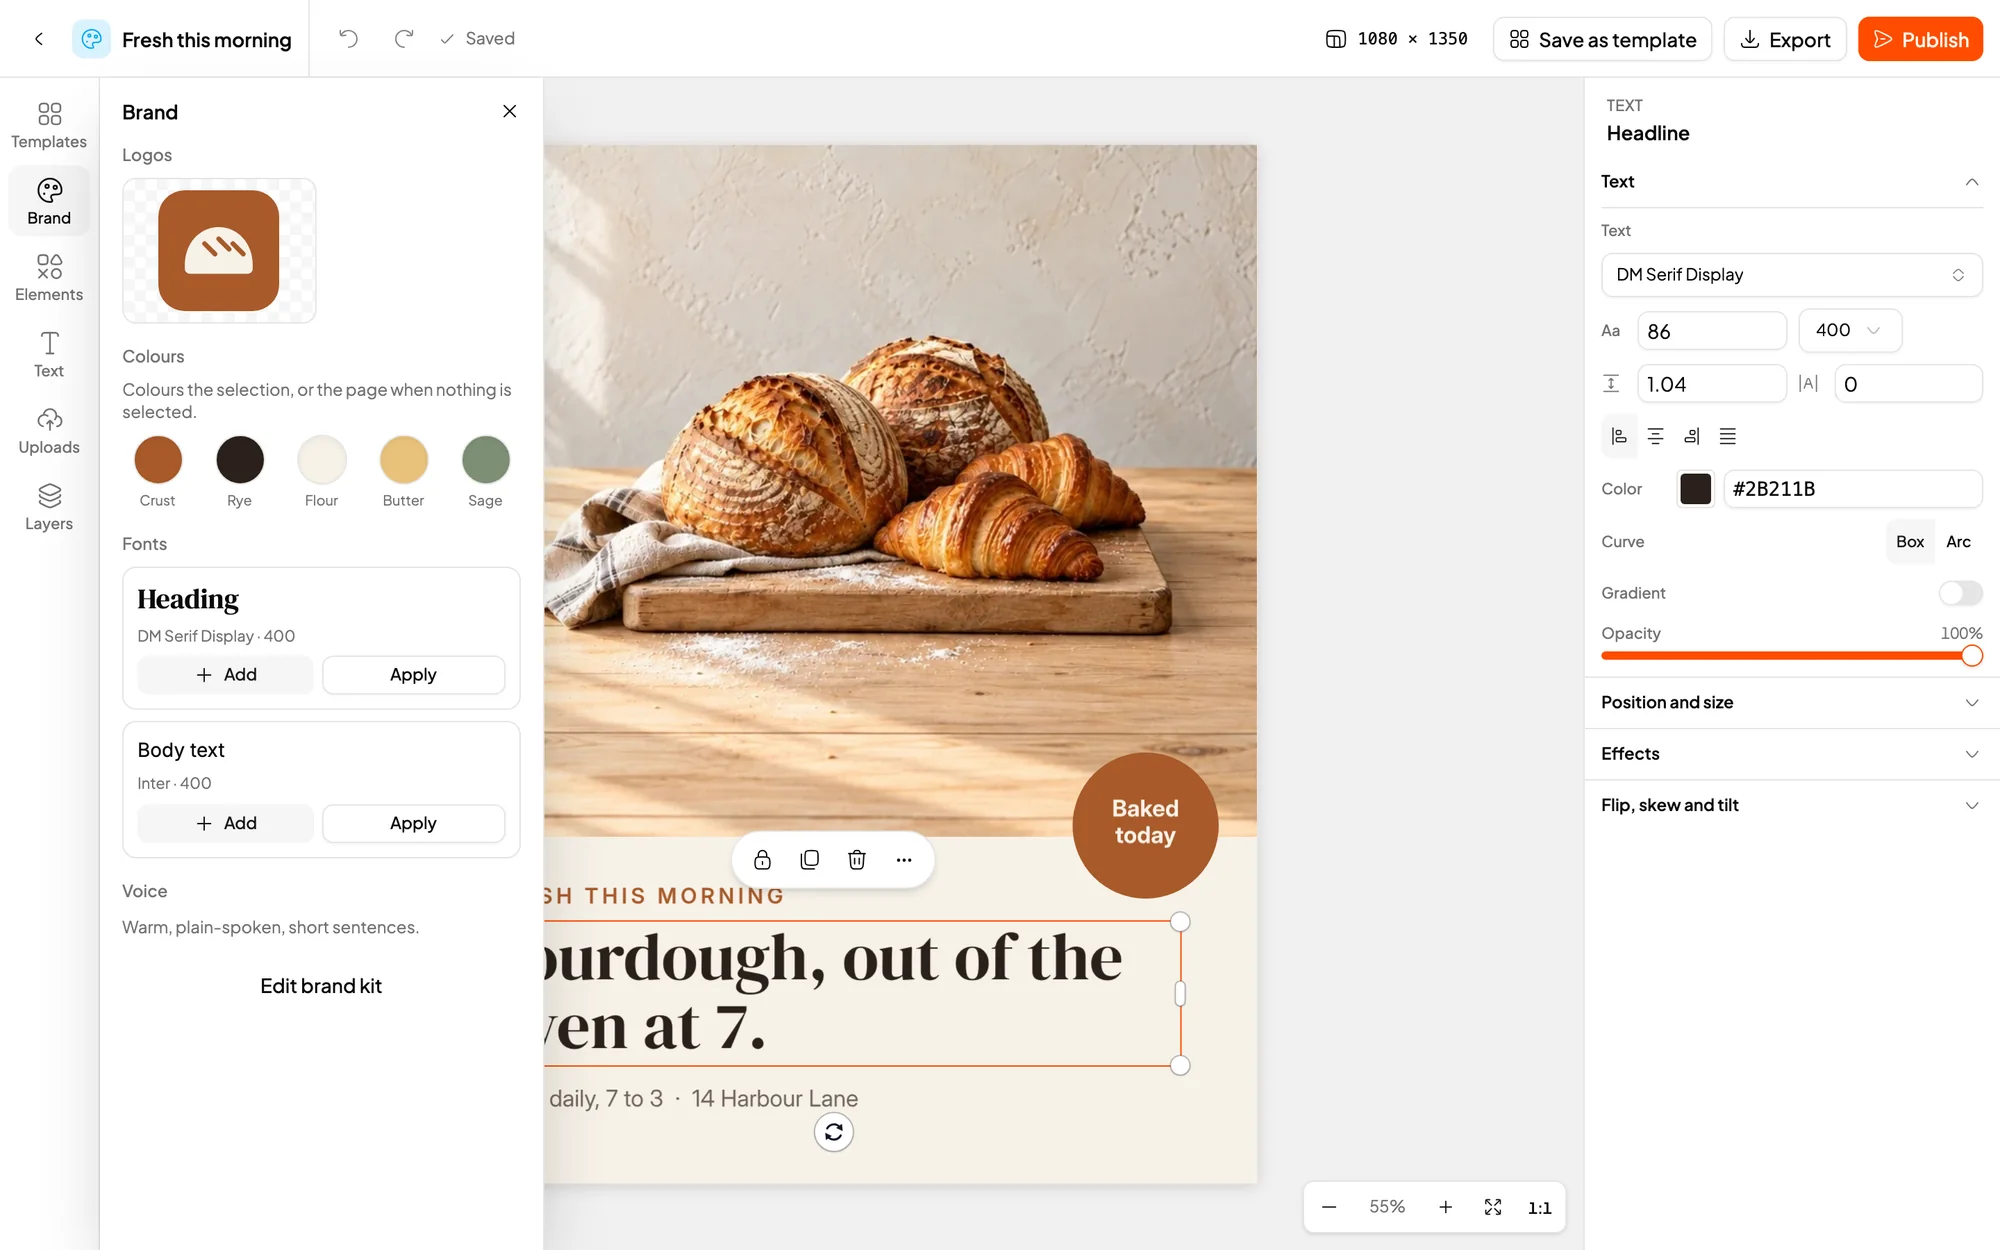
Task: Open the Uploads sidebar tab
Action: pos(49,430)
